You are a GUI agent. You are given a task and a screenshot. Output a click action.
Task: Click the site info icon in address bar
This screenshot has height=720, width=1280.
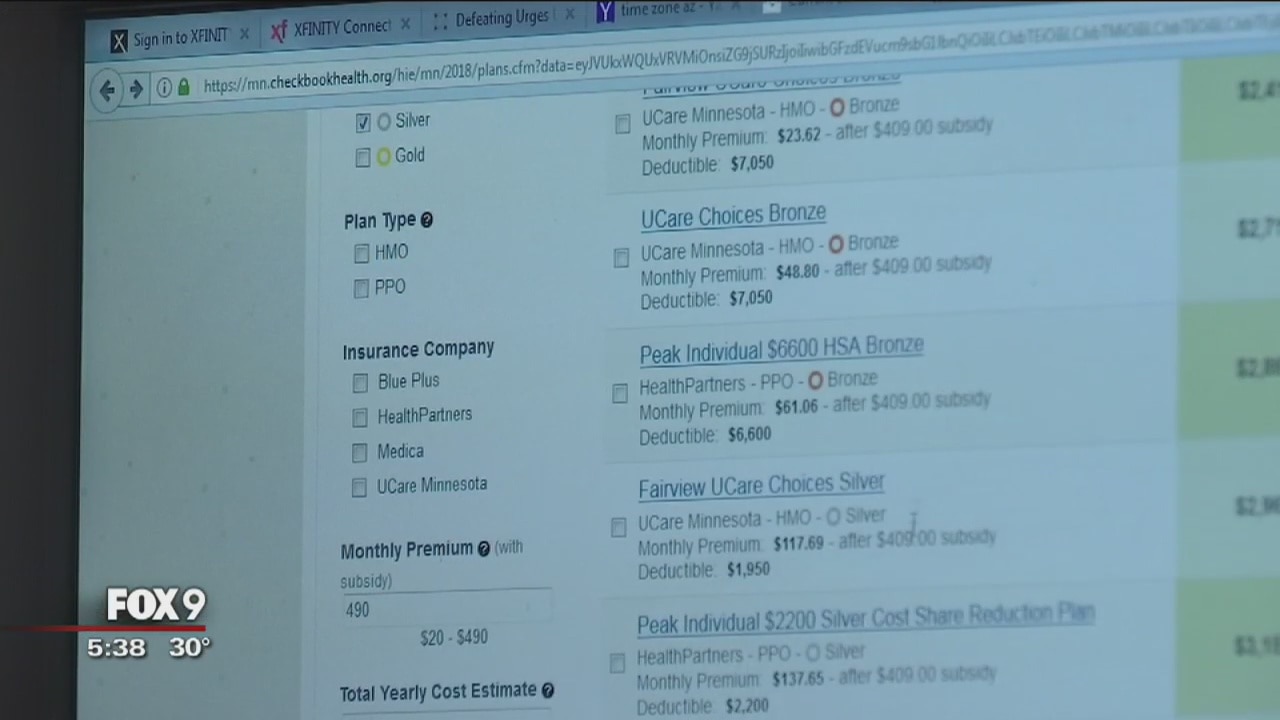[x=163, y=88]
